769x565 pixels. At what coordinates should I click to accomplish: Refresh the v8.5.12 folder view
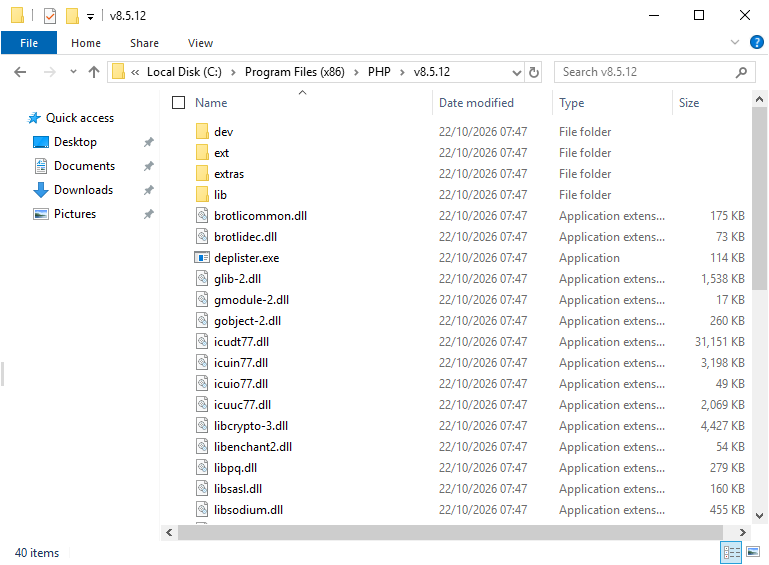tap(534, 73)
